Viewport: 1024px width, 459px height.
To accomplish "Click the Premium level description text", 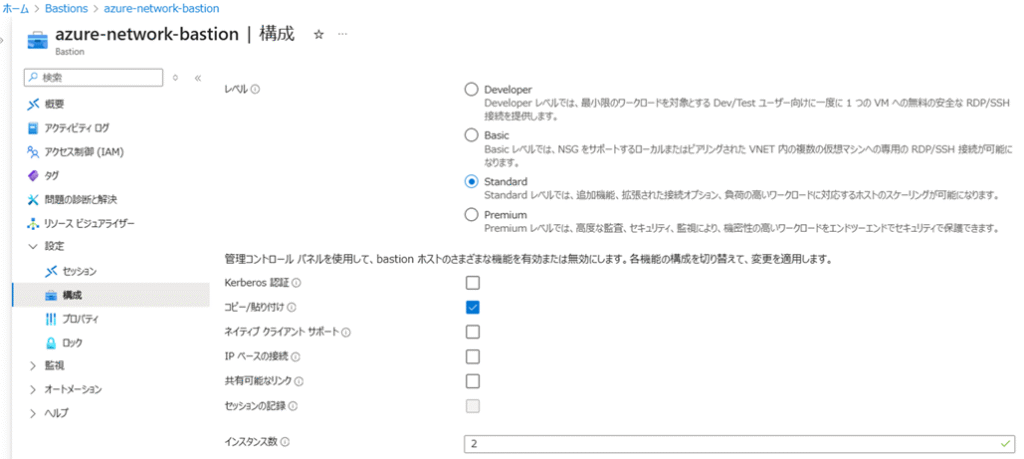I will click(742, 228).
